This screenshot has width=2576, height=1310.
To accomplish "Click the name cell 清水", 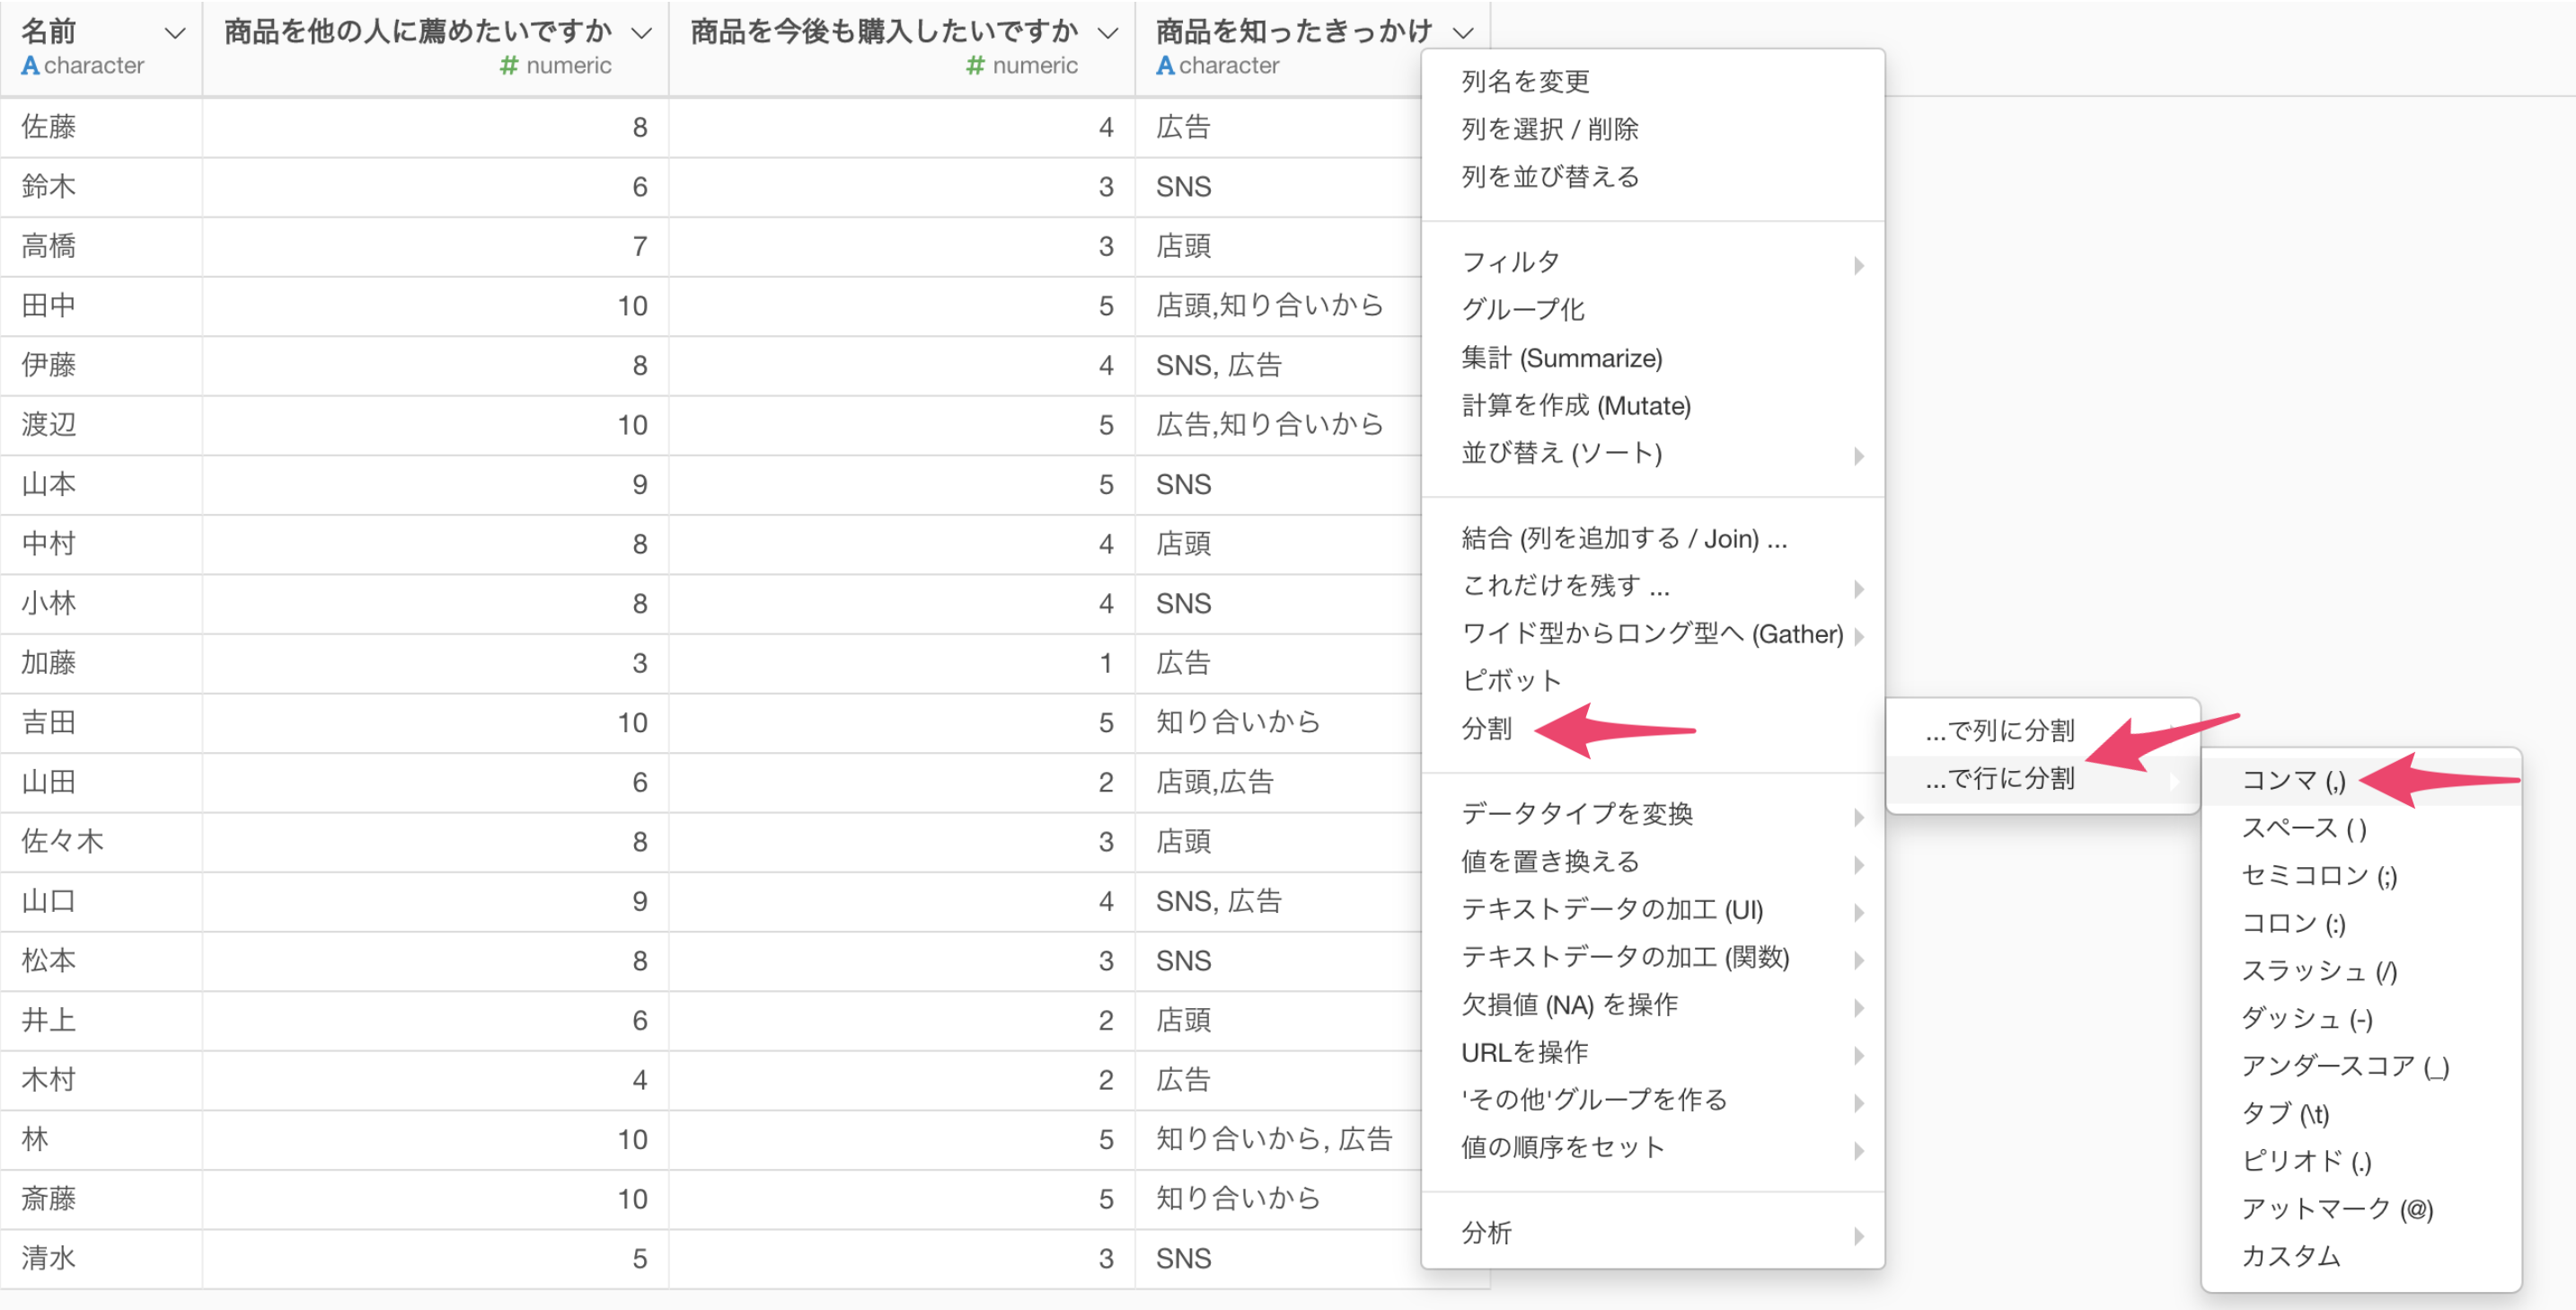I will click(x=101, y=1258).
